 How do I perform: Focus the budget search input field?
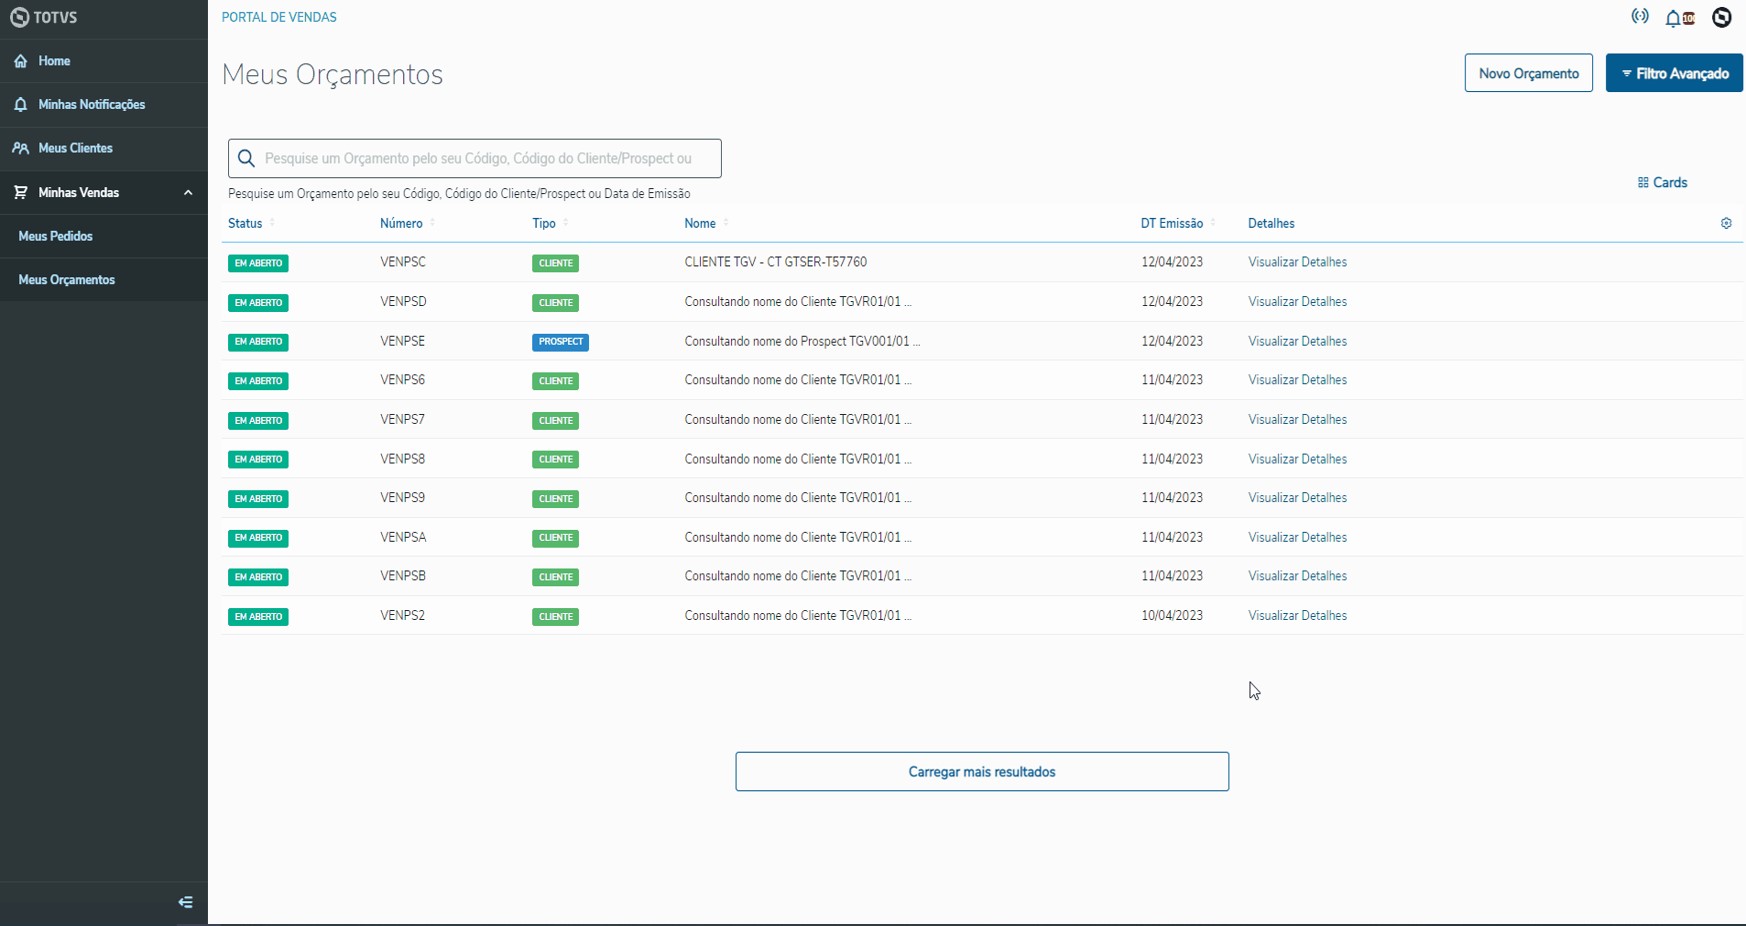pos(488,159)
